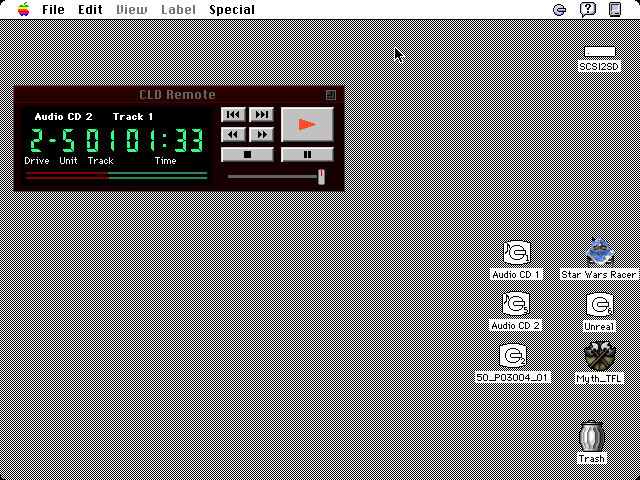Select the Audio CD 2 disc icon
The width and height of the screenshot is (640, 480).
coord(516,304)
